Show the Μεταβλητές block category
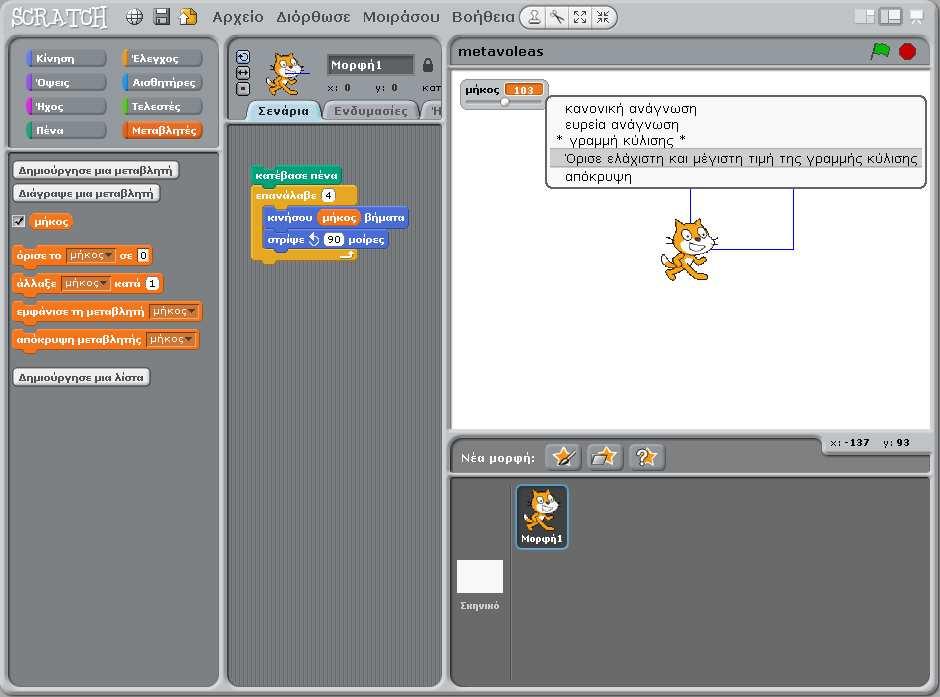 click(x=162, y=131)
